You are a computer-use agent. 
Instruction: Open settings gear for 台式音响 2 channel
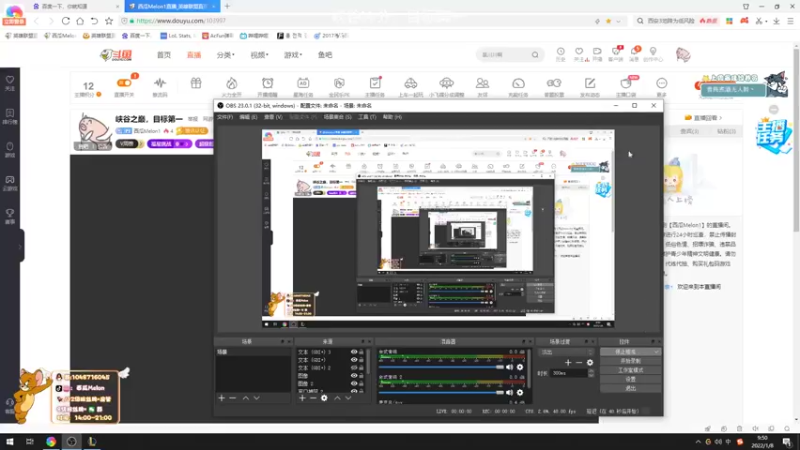[520, 392]
